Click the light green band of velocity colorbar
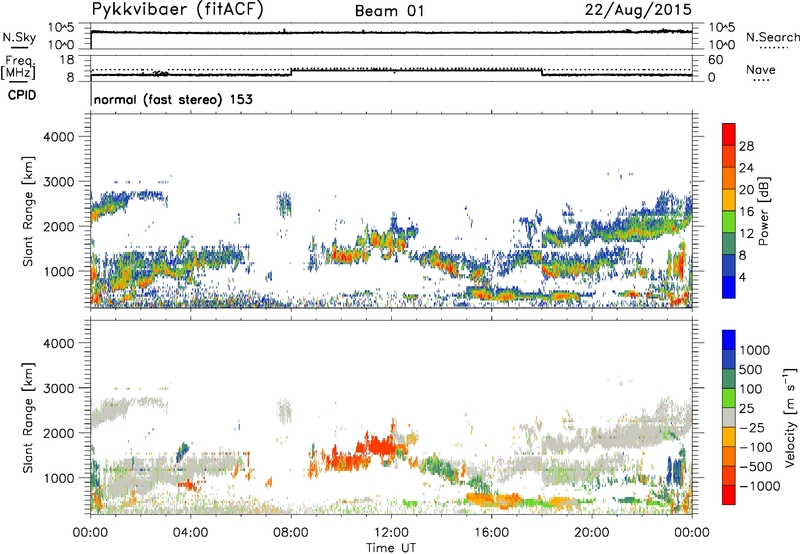Image resolution: width=800 pixels, height=554 pixels. (729, 398)
